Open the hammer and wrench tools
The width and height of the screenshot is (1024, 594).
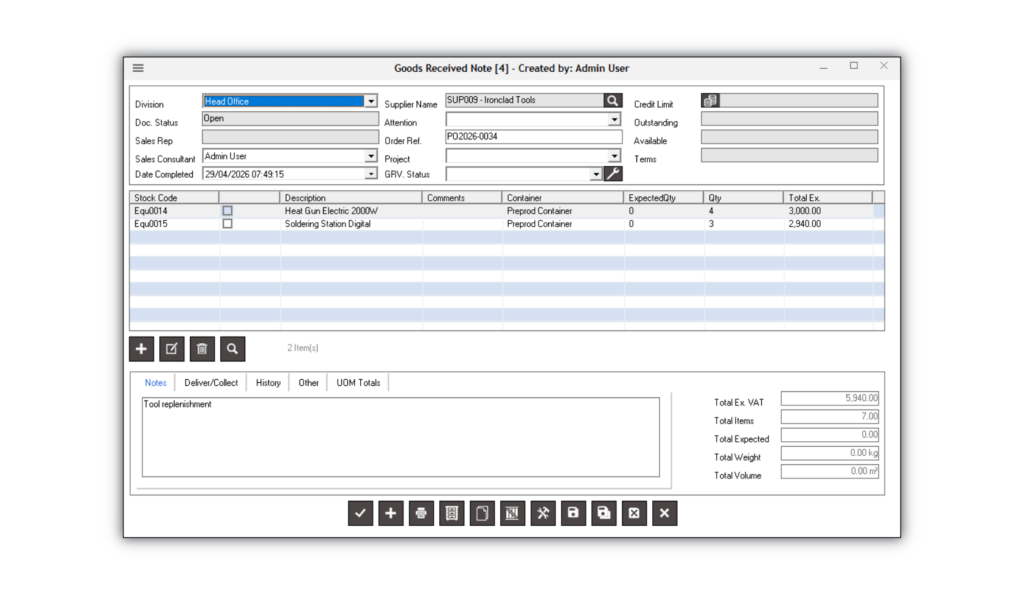543,513
